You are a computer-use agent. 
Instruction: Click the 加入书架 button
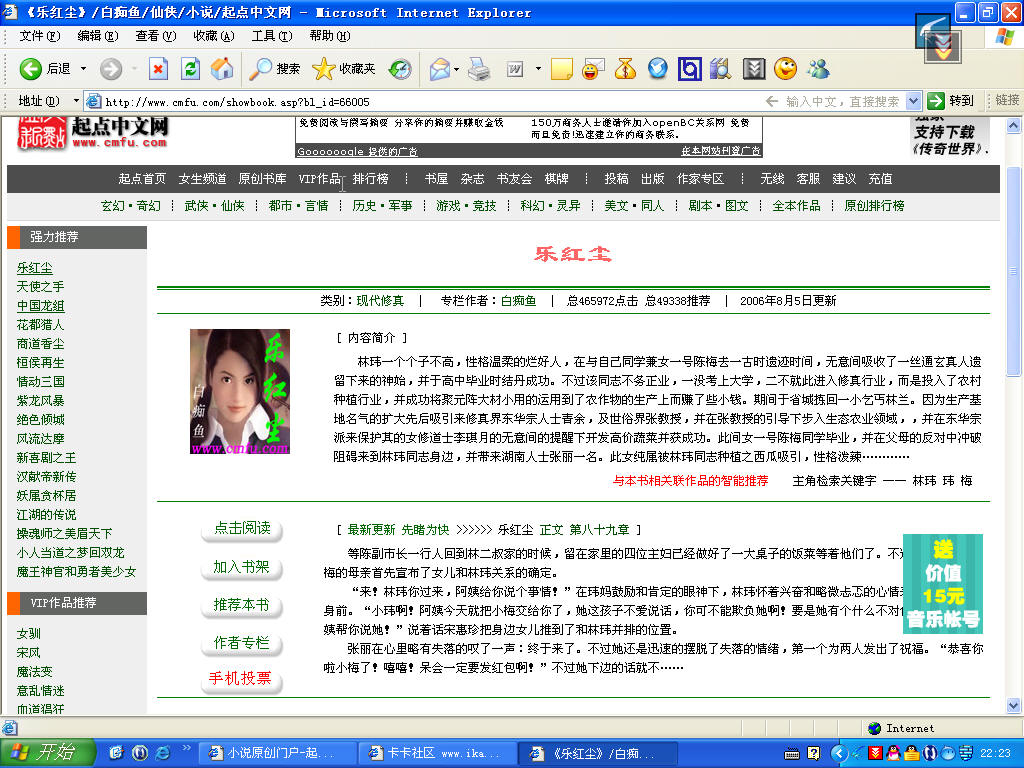point(241,567)
